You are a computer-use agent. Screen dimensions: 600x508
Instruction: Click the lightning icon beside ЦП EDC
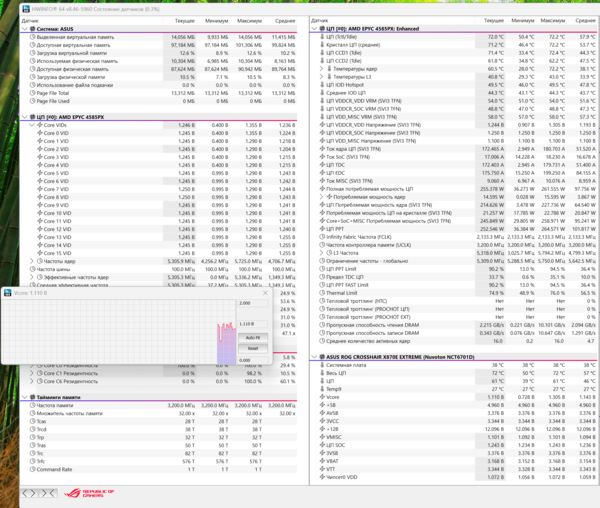click(x=322, y=173)
